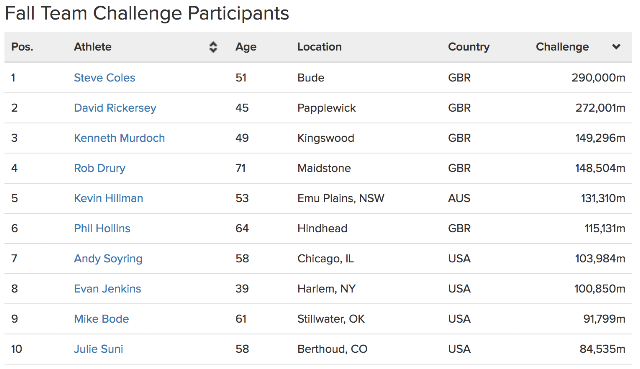Open Steve Coles athlete profile
This screenshot has width=640, height=369.
(x=104, y=78)
